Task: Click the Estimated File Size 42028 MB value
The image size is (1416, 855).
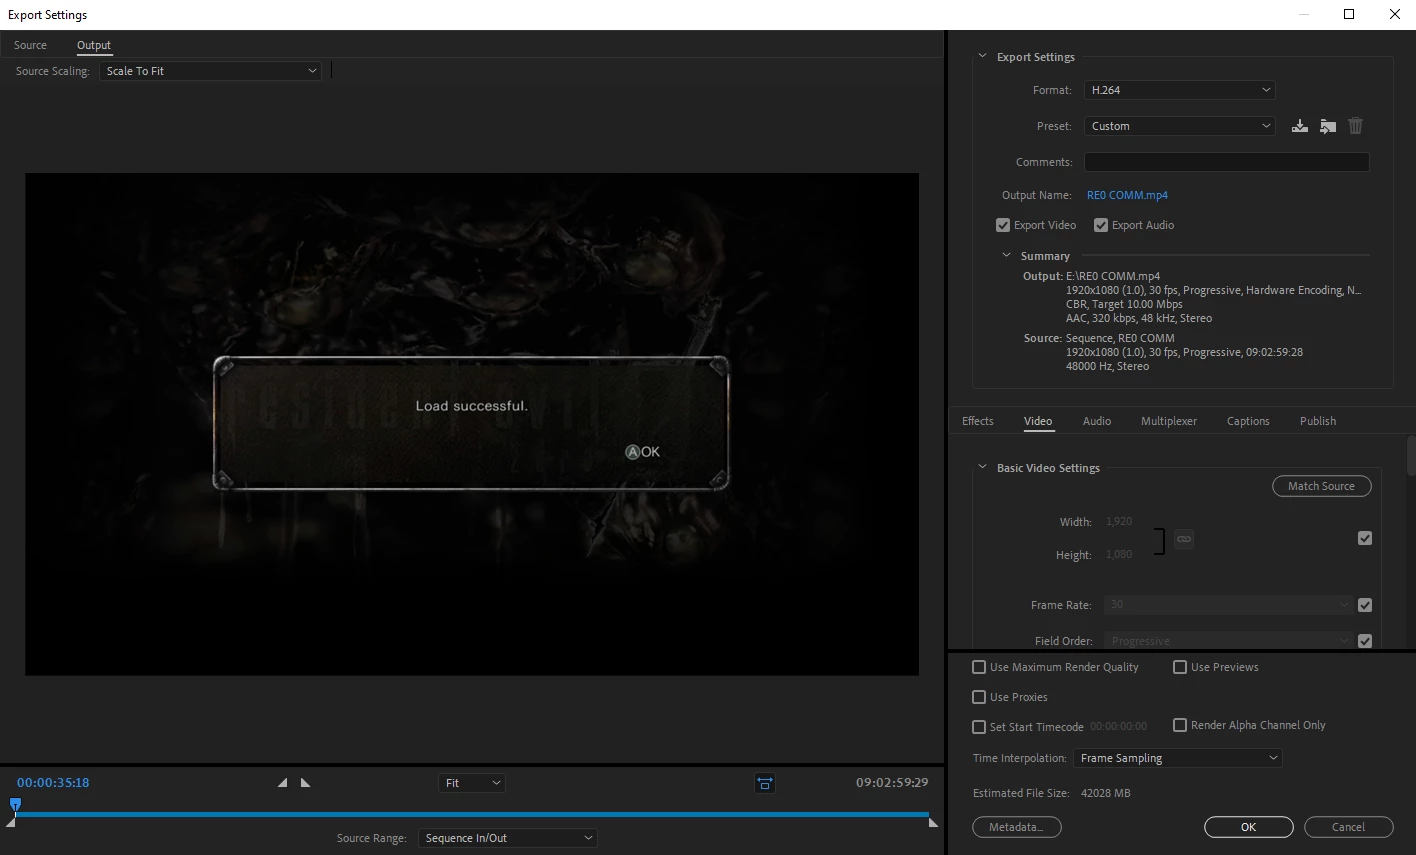Action: click(x=1105, y=793)
